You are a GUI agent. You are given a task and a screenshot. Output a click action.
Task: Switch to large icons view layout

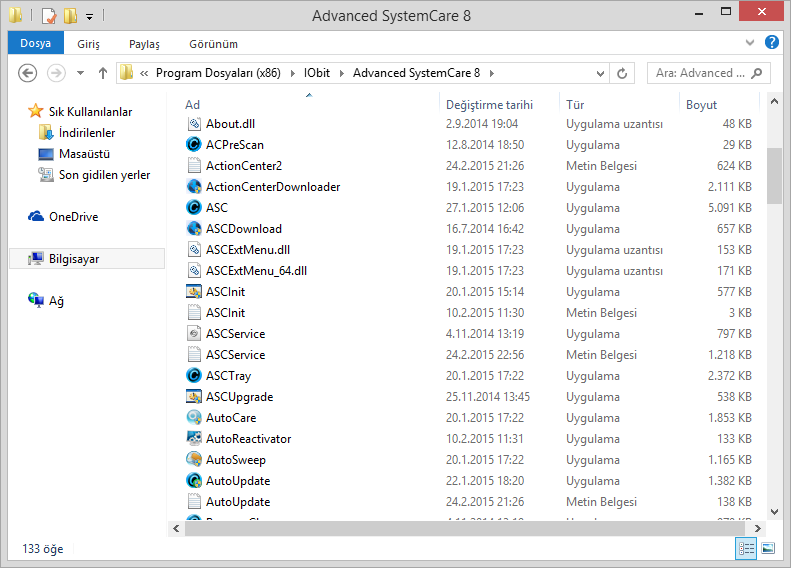click(768, 548)
